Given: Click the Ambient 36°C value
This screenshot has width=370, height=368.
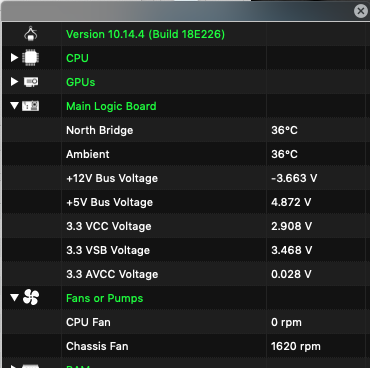Looking at the screenshot, I should (284, 154).
